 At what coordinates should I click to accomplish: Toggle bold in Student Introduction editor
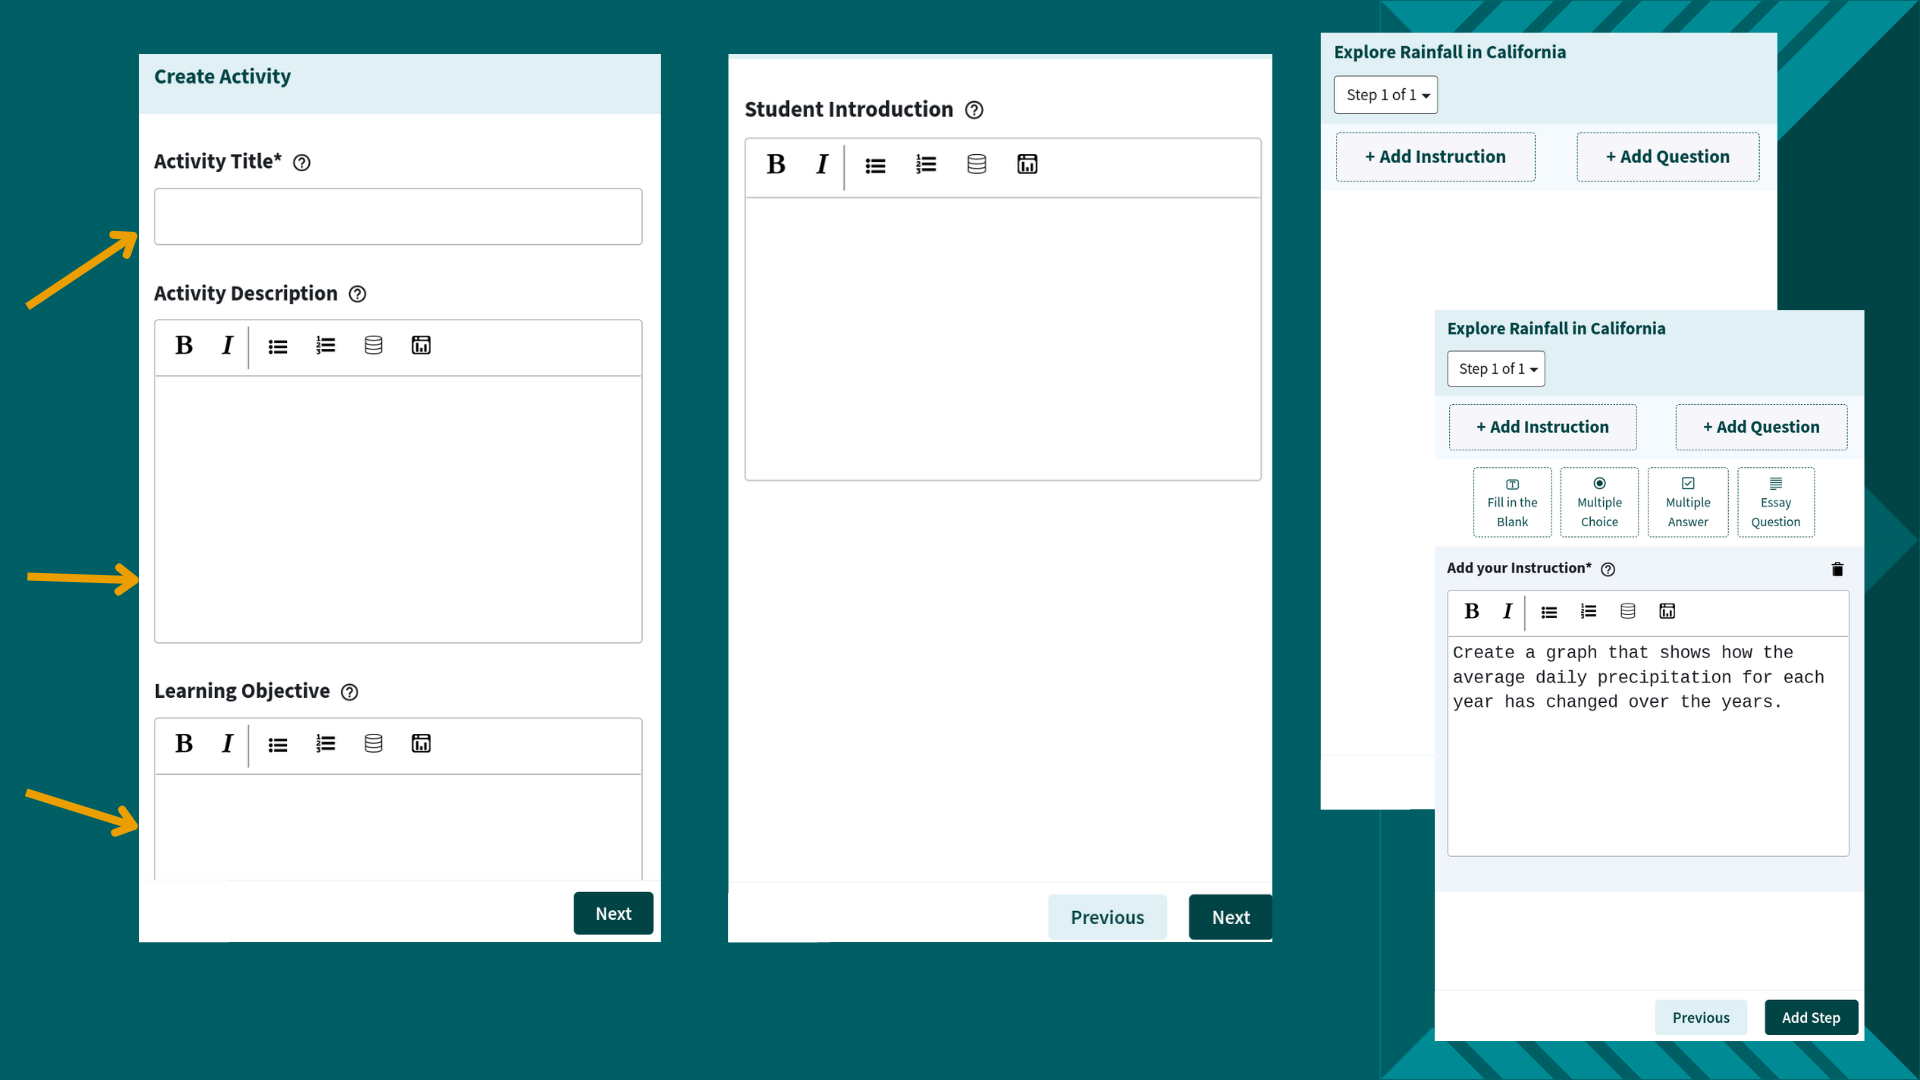(x=776, y=165)
